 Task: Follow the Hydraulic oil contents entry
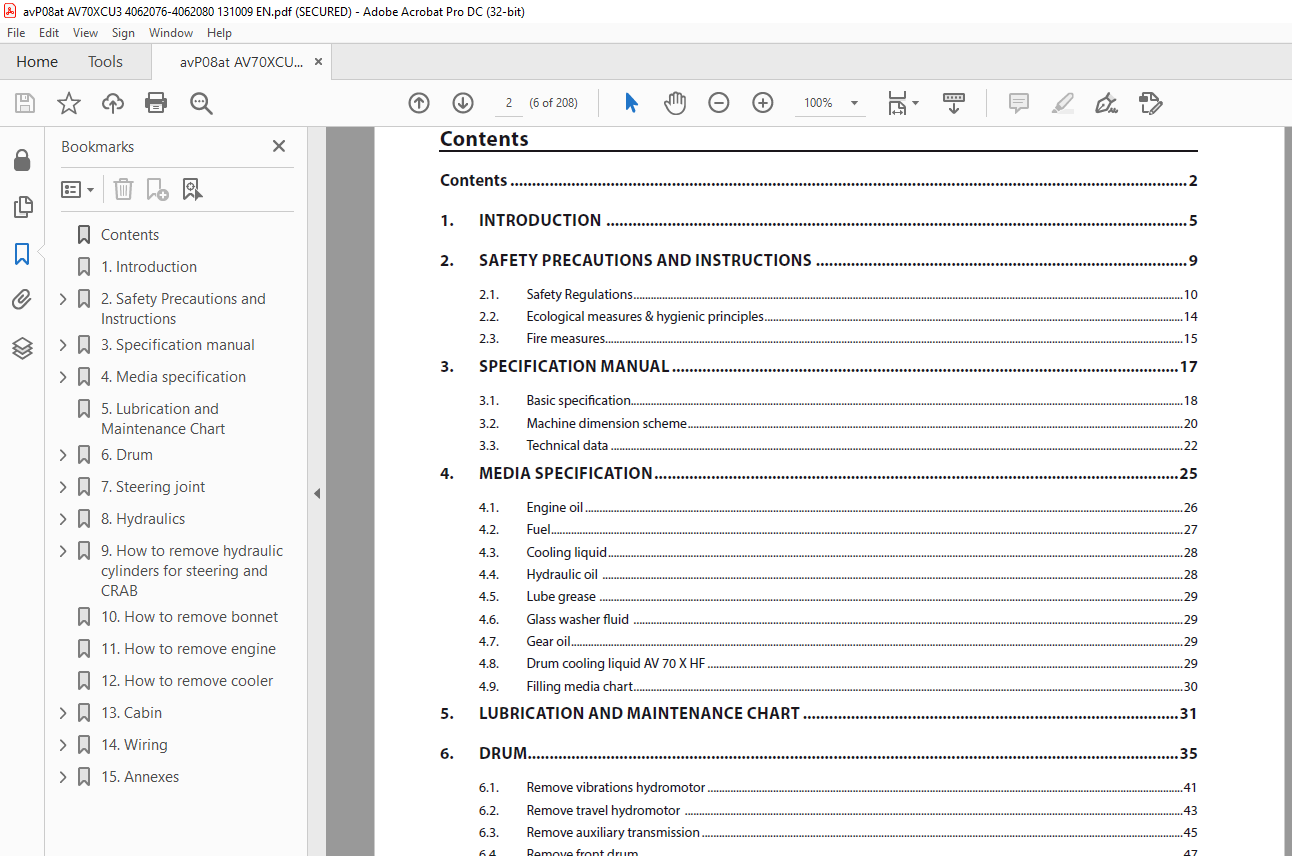[x=562, y=575]
